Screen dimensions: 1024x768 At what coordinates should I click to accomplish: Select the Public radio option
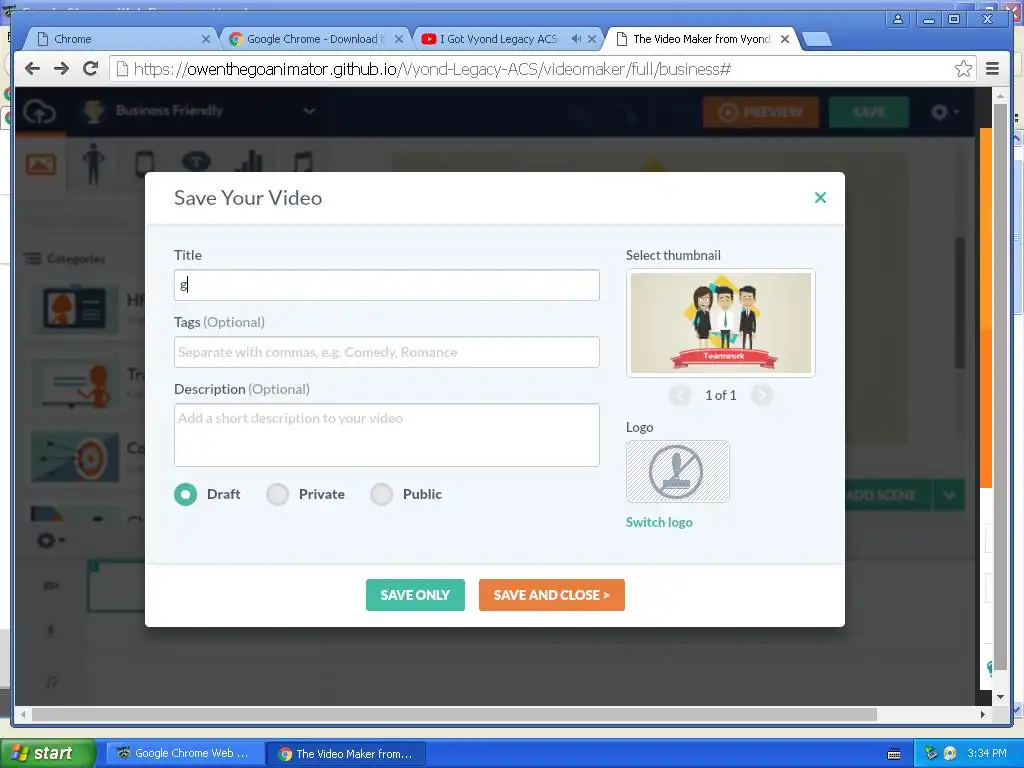click(381, 494)
